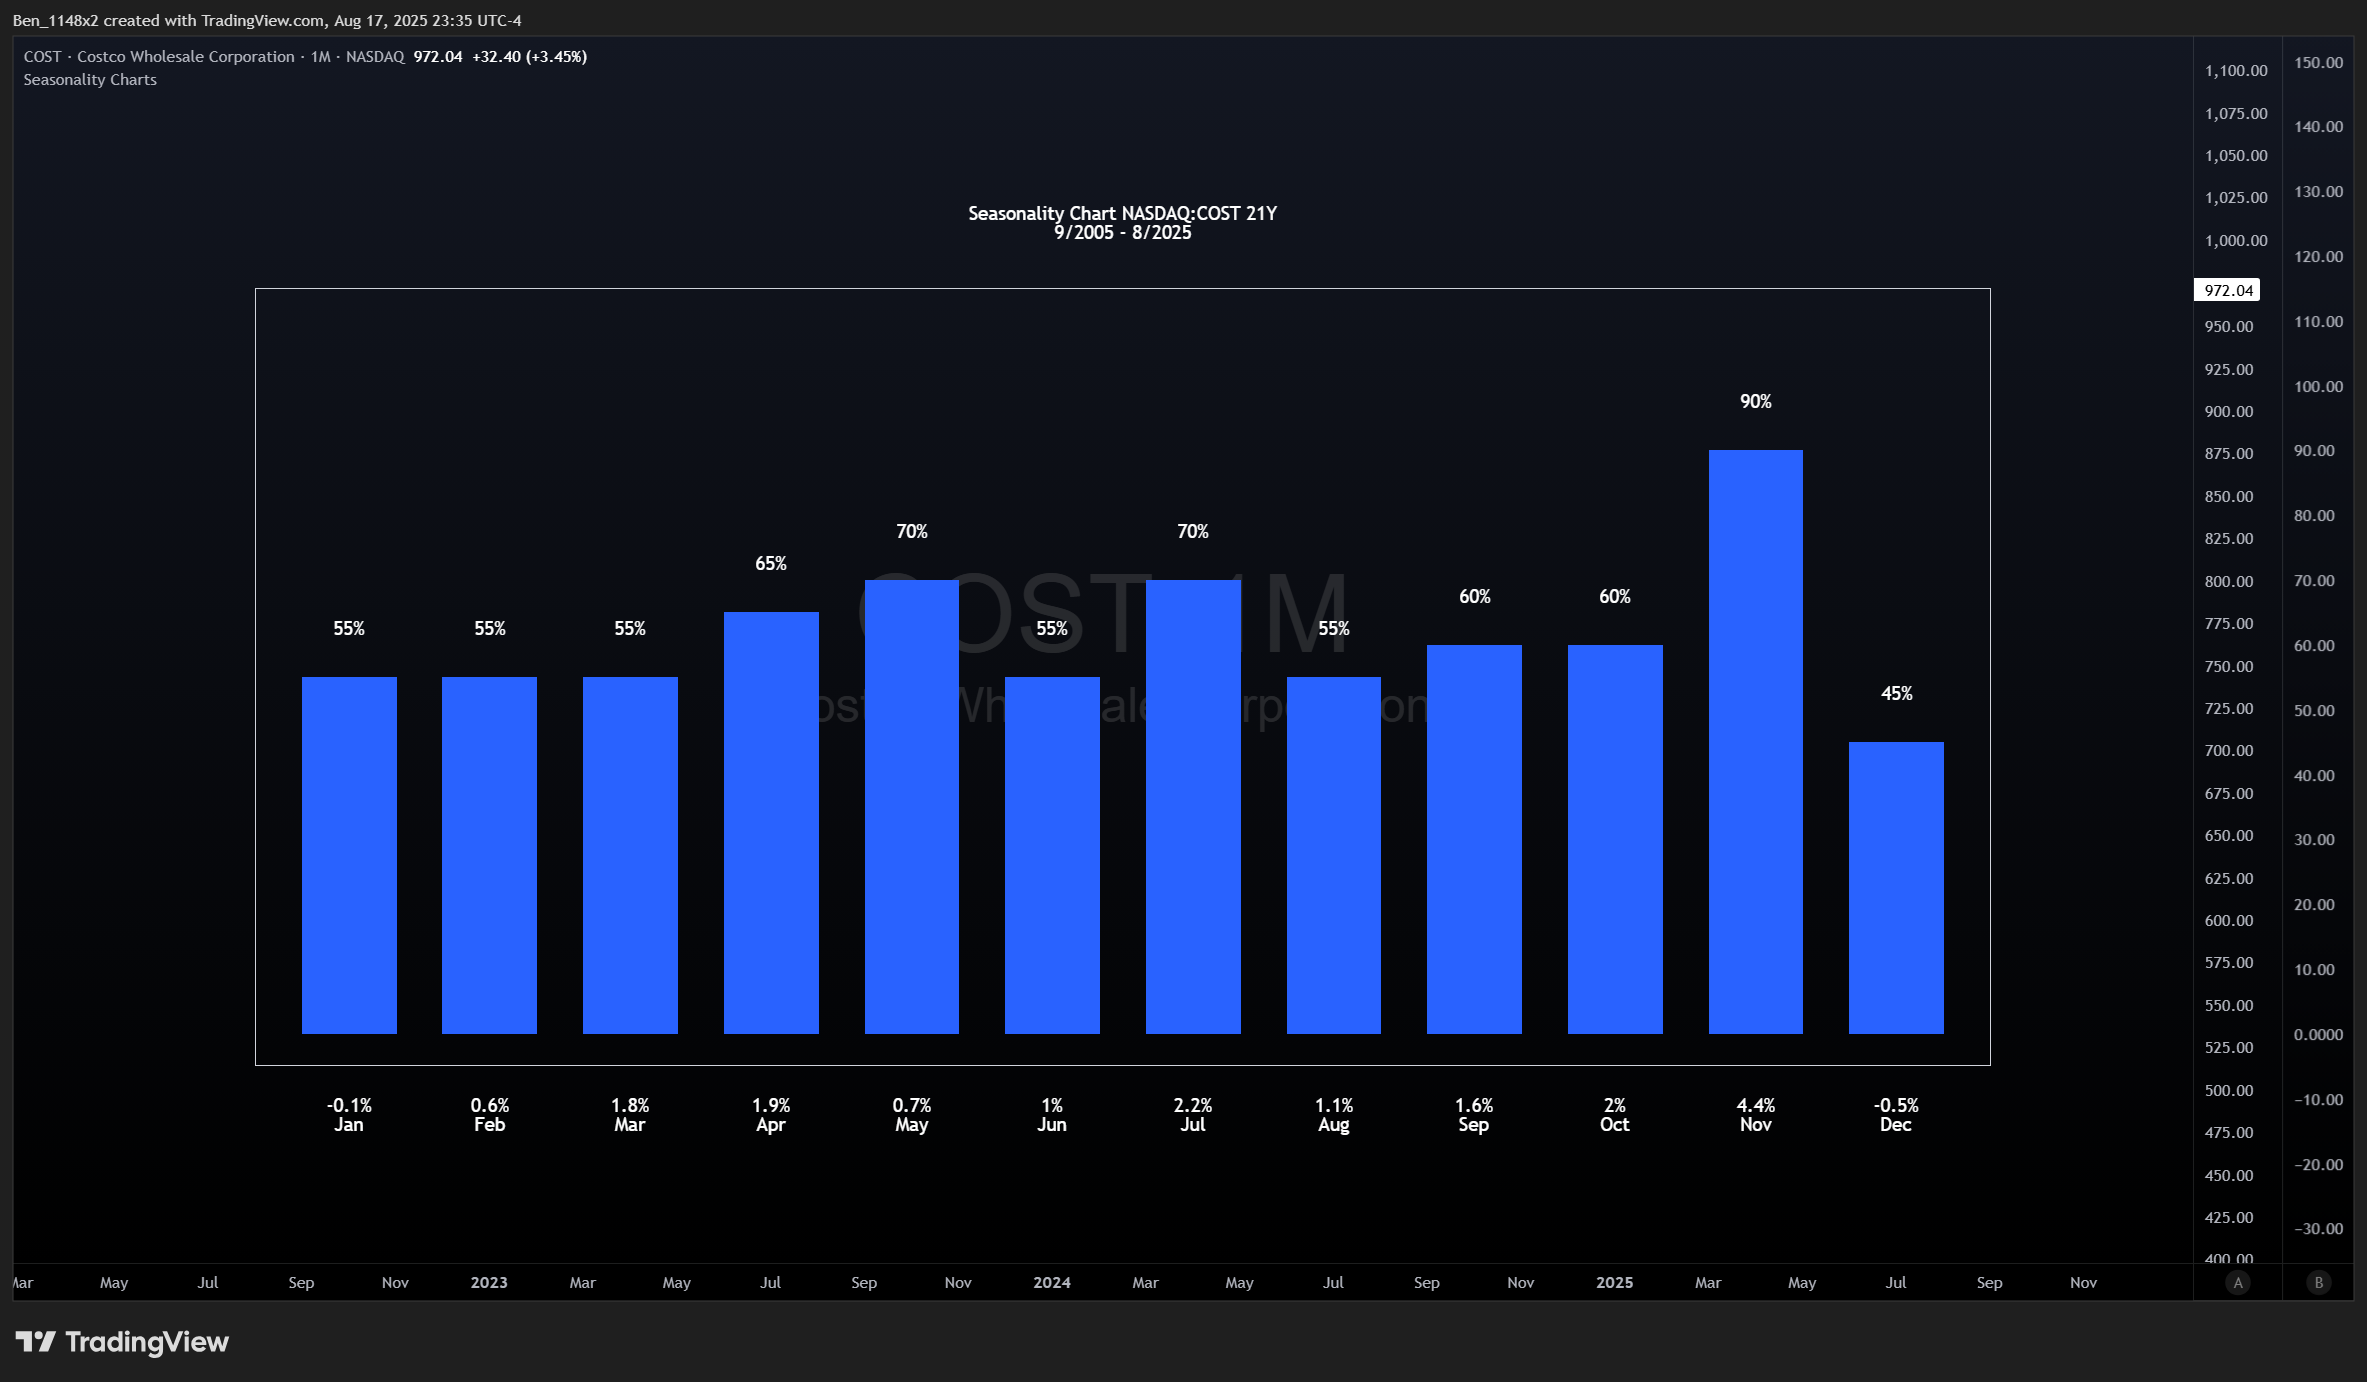Click the November 90% bar

pos(1755,740)
